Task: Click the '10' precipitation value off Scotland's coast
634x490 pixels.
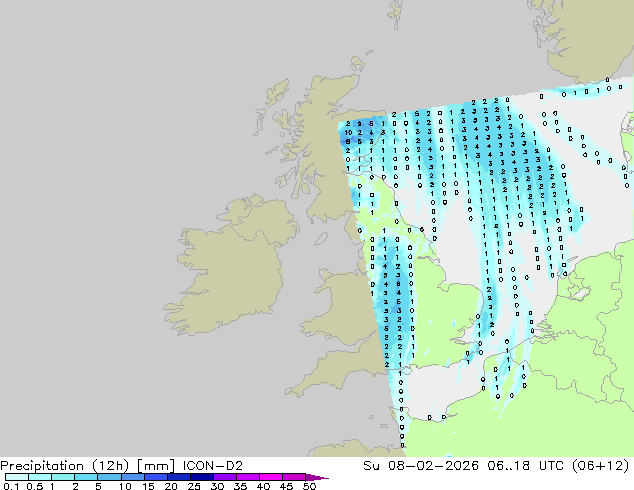Action: click(348, 133)
